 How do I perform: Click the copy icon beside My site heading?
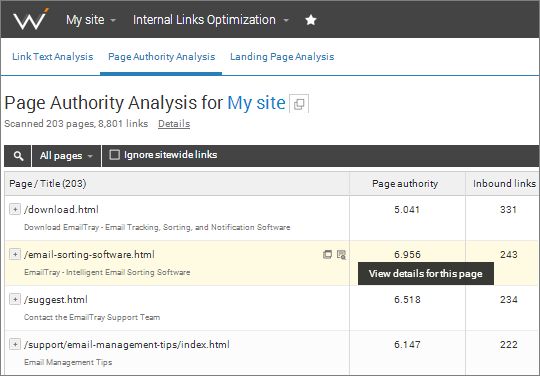coord(299,104)
